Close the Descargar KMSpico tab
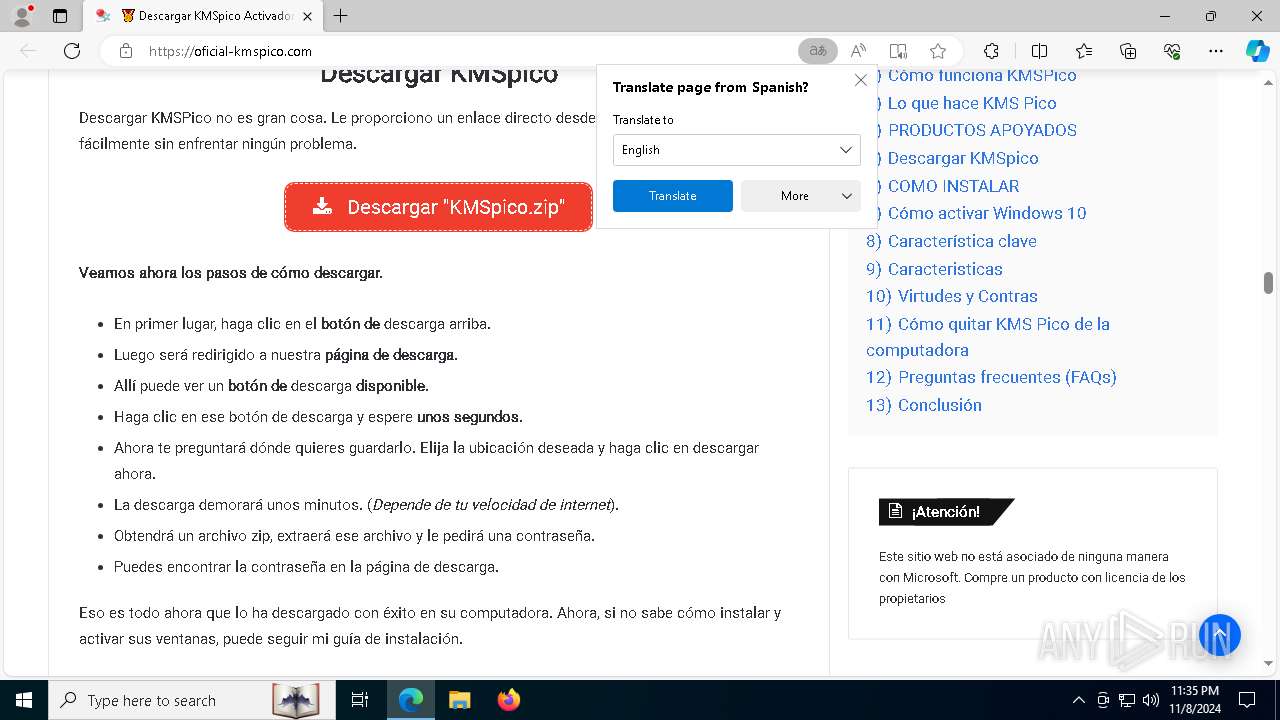 (x=307, y=16)
